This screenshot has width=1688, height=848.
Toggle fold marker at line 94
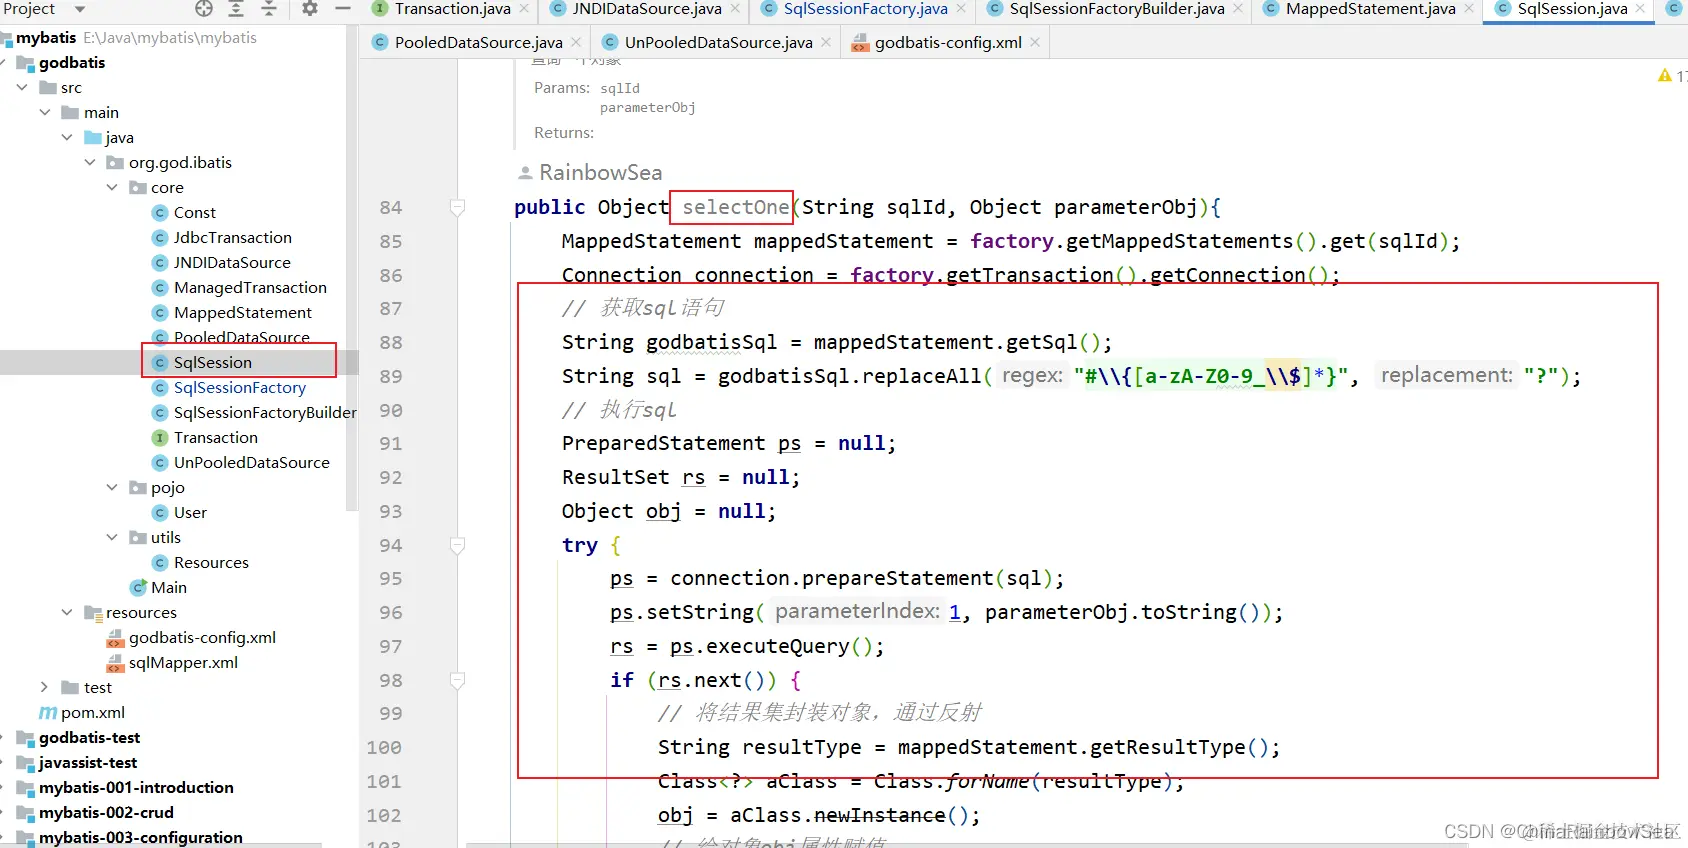click(x=457, y=545)
